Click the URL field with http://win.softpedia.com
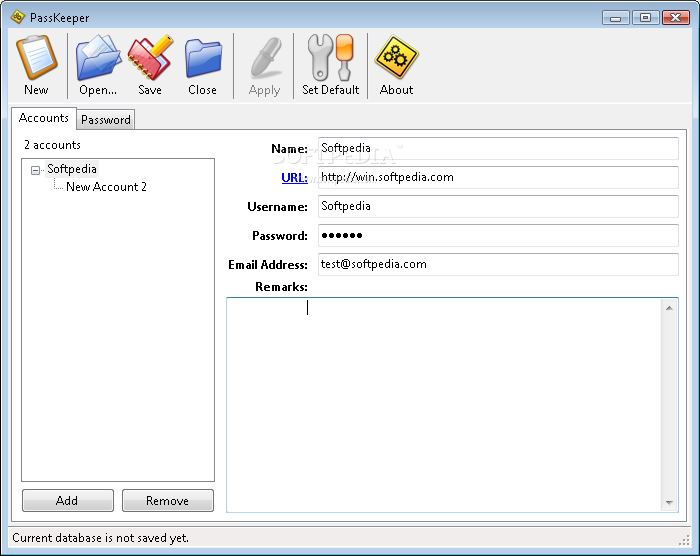 [498, 177]
